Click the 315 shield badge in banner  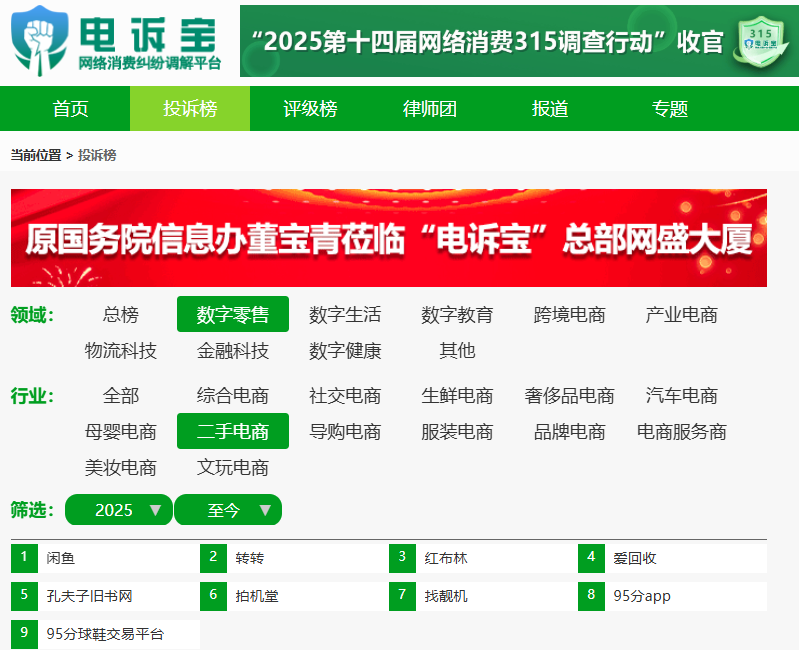pyautogui.click(x=760, y=42)
